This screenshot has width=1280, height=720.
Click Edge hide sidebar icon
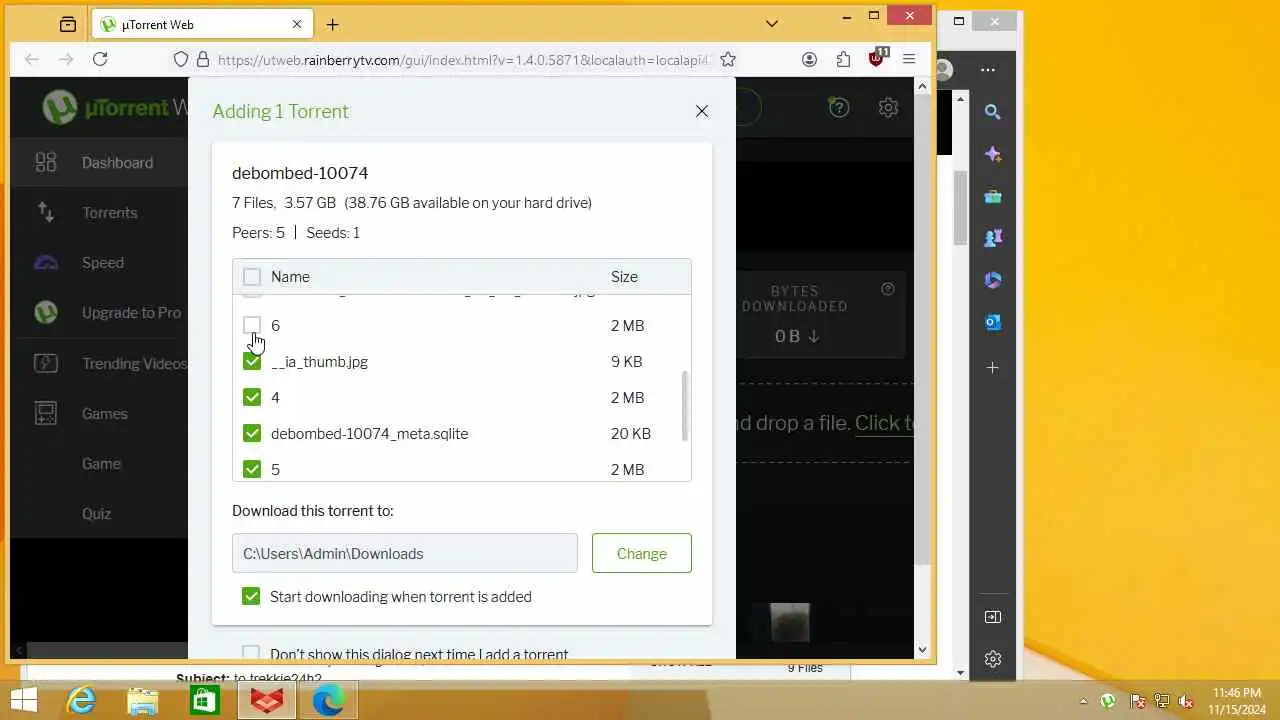pyautogui.click(x=993, y=617)
